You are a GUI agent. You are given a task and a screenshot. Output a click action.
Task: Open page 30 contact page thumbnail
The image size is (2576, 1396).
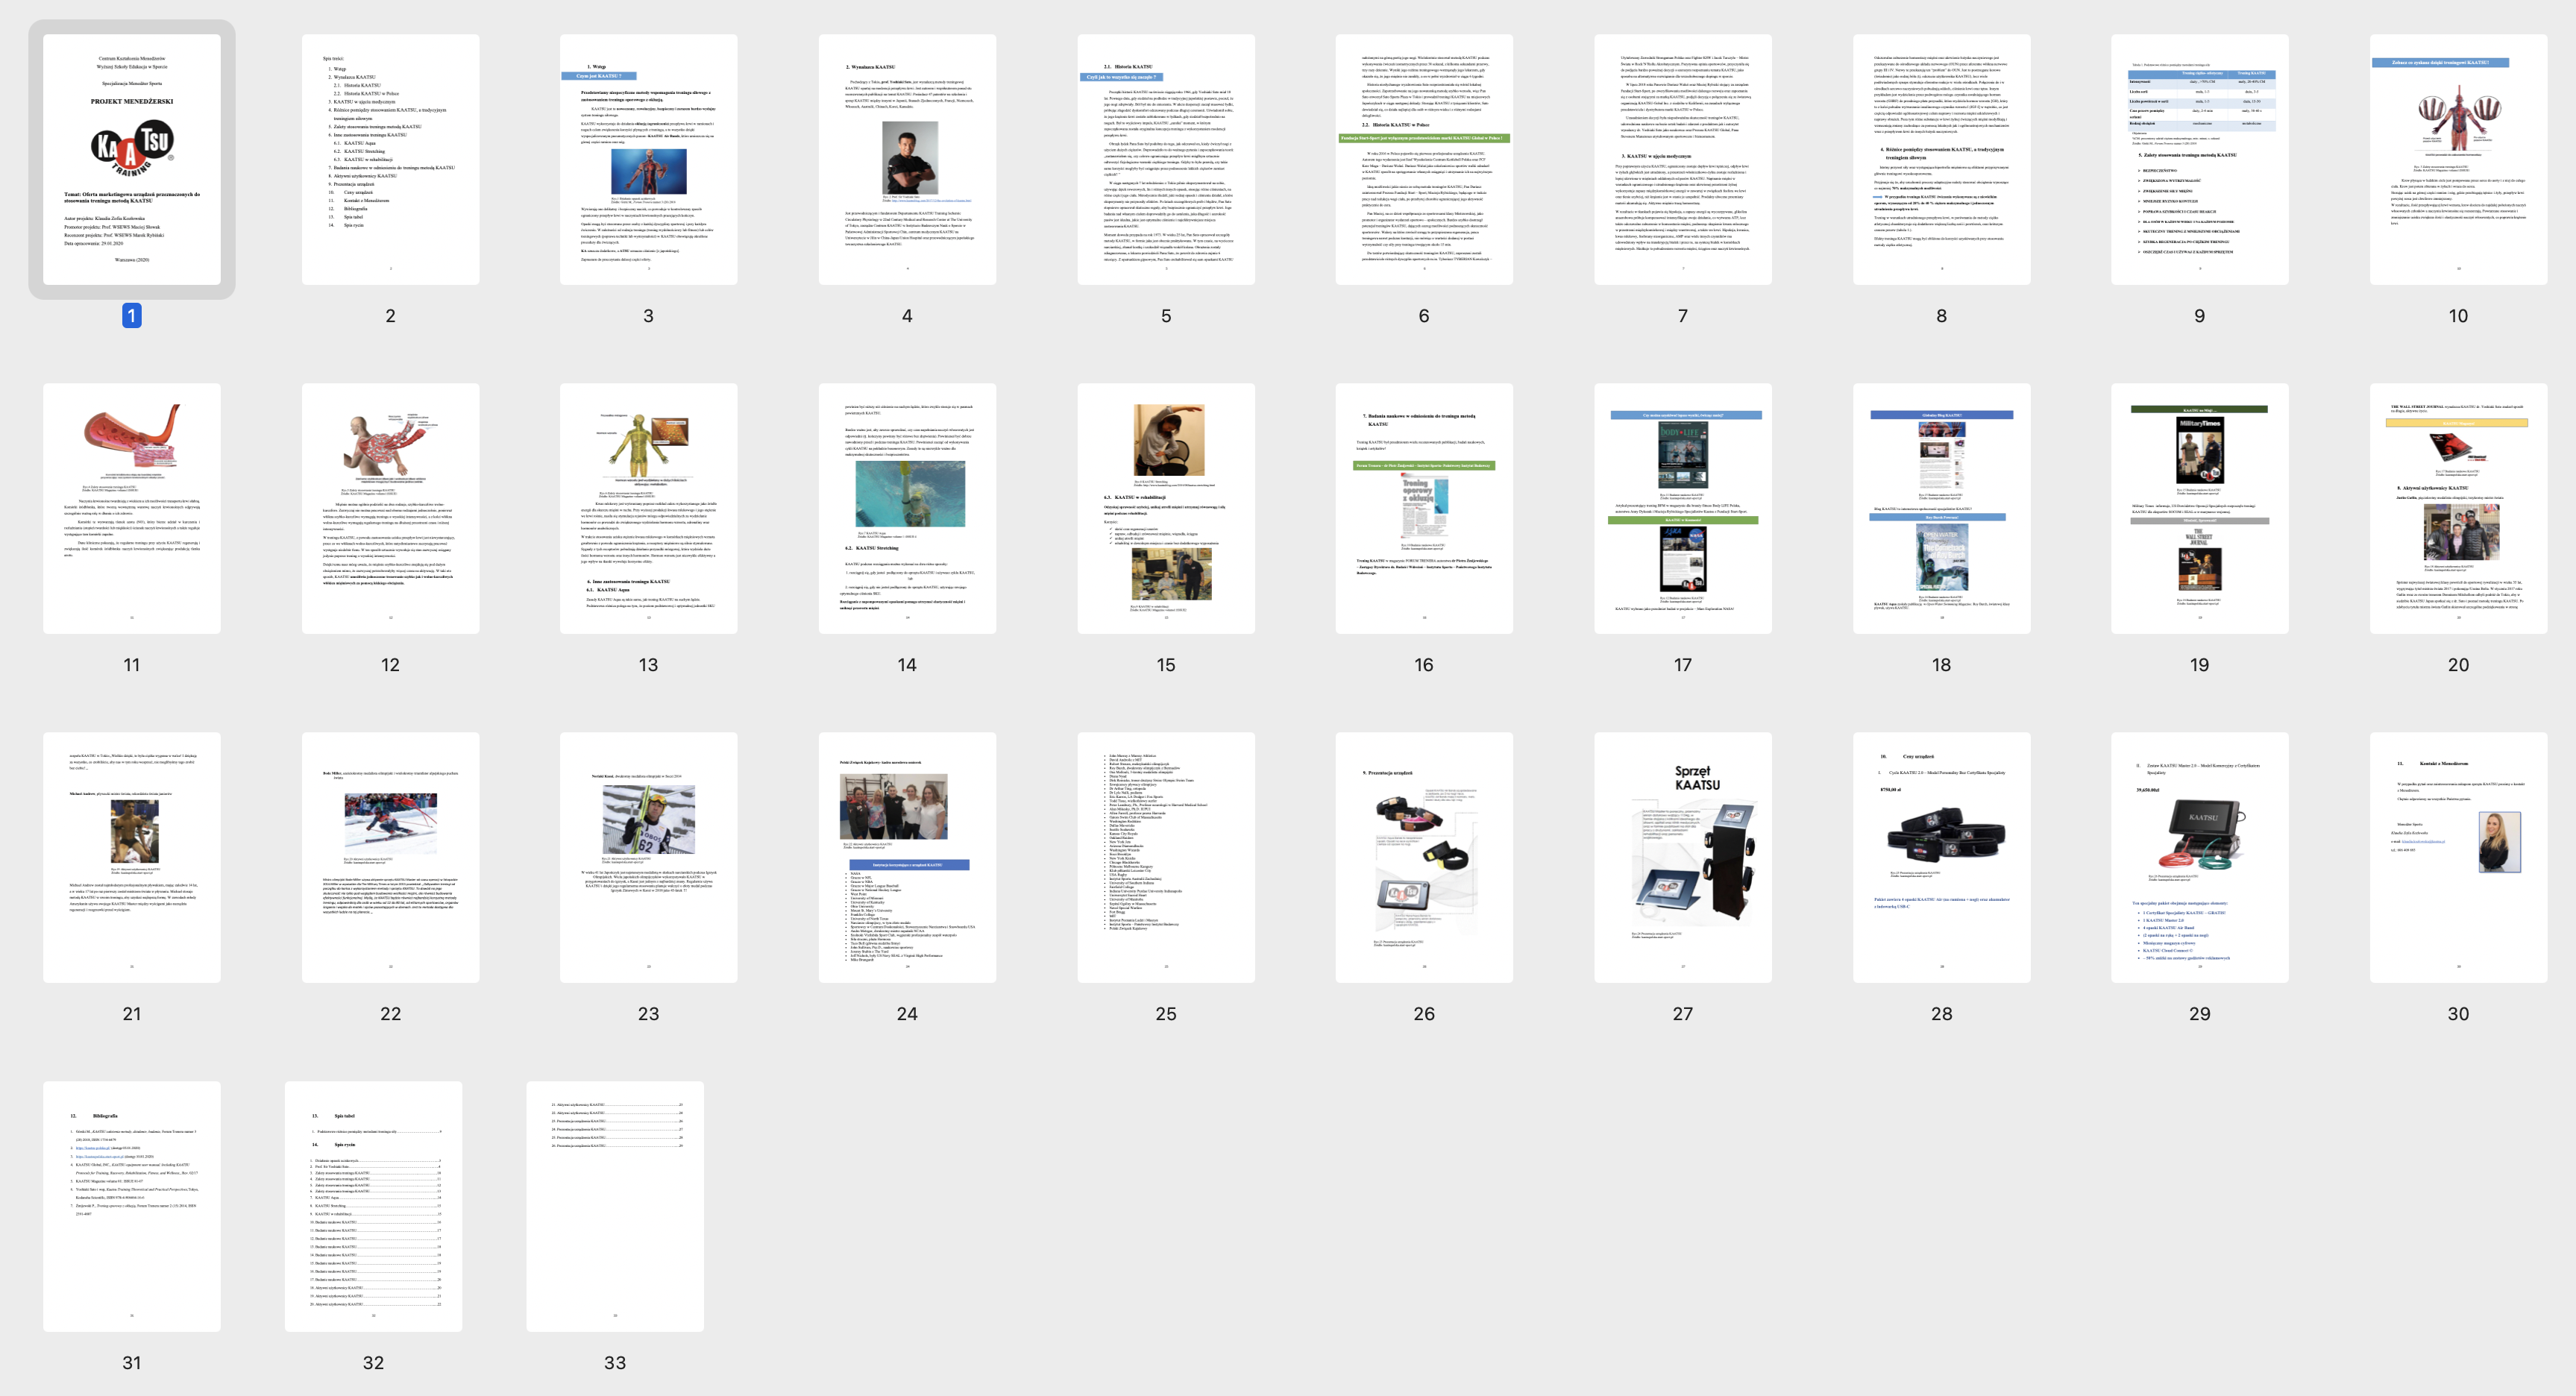click(2458, 857)
